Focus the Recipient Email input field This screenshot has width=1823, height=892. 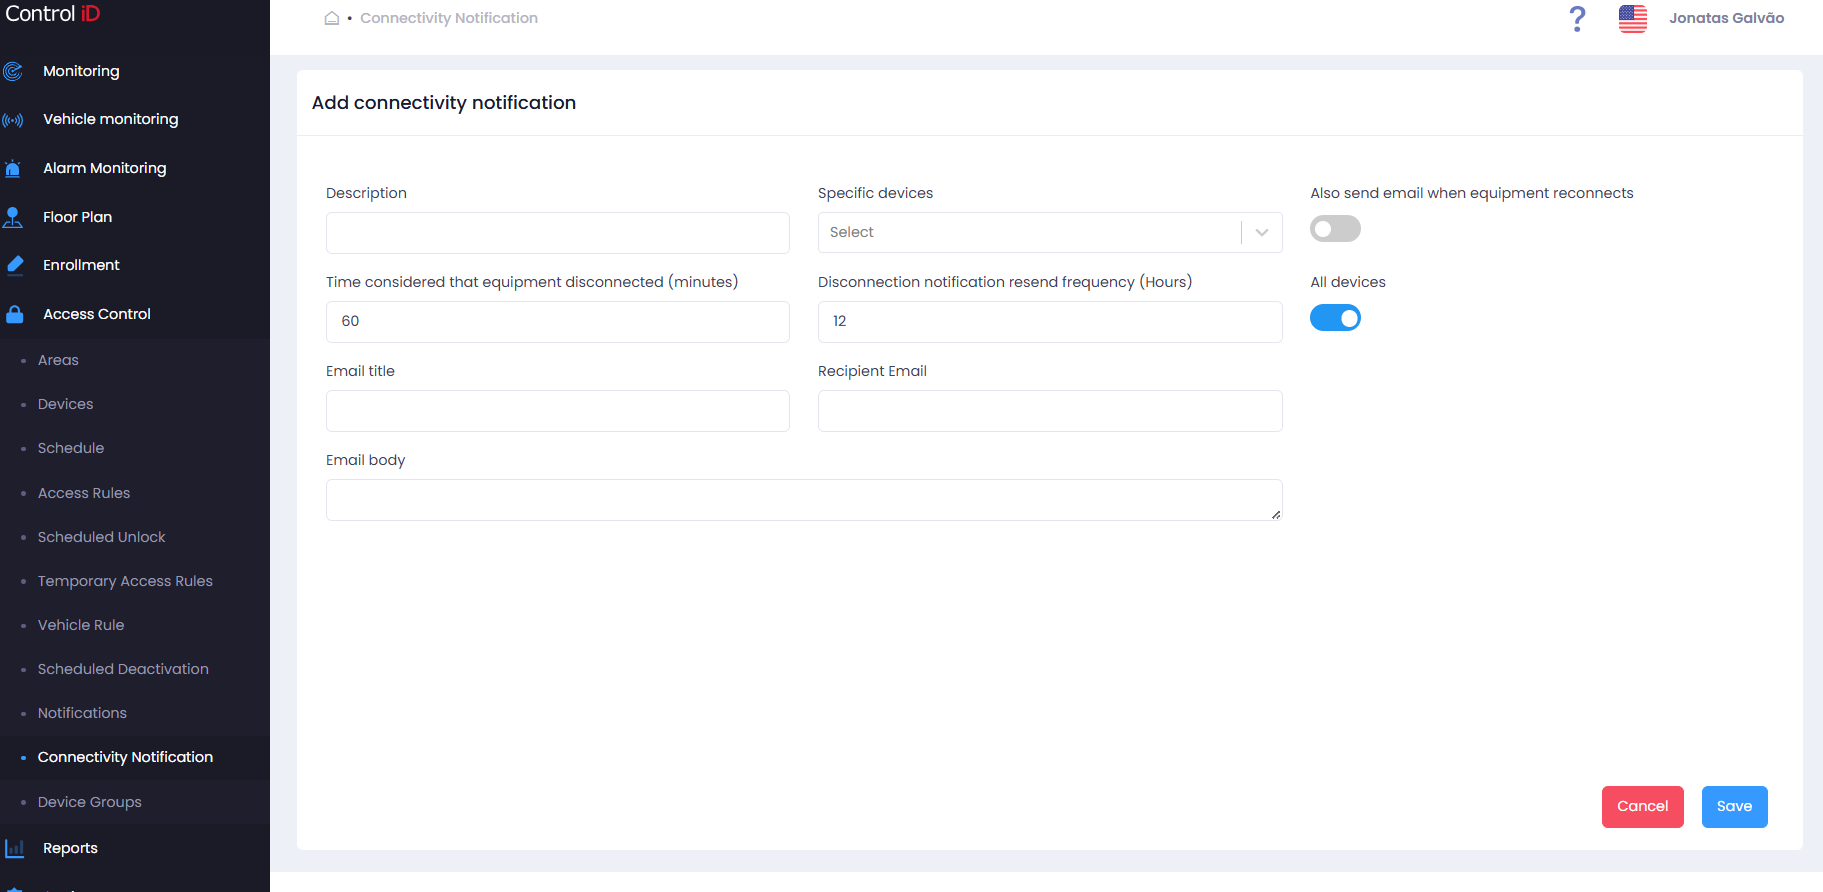click(x=1050, y=411)
